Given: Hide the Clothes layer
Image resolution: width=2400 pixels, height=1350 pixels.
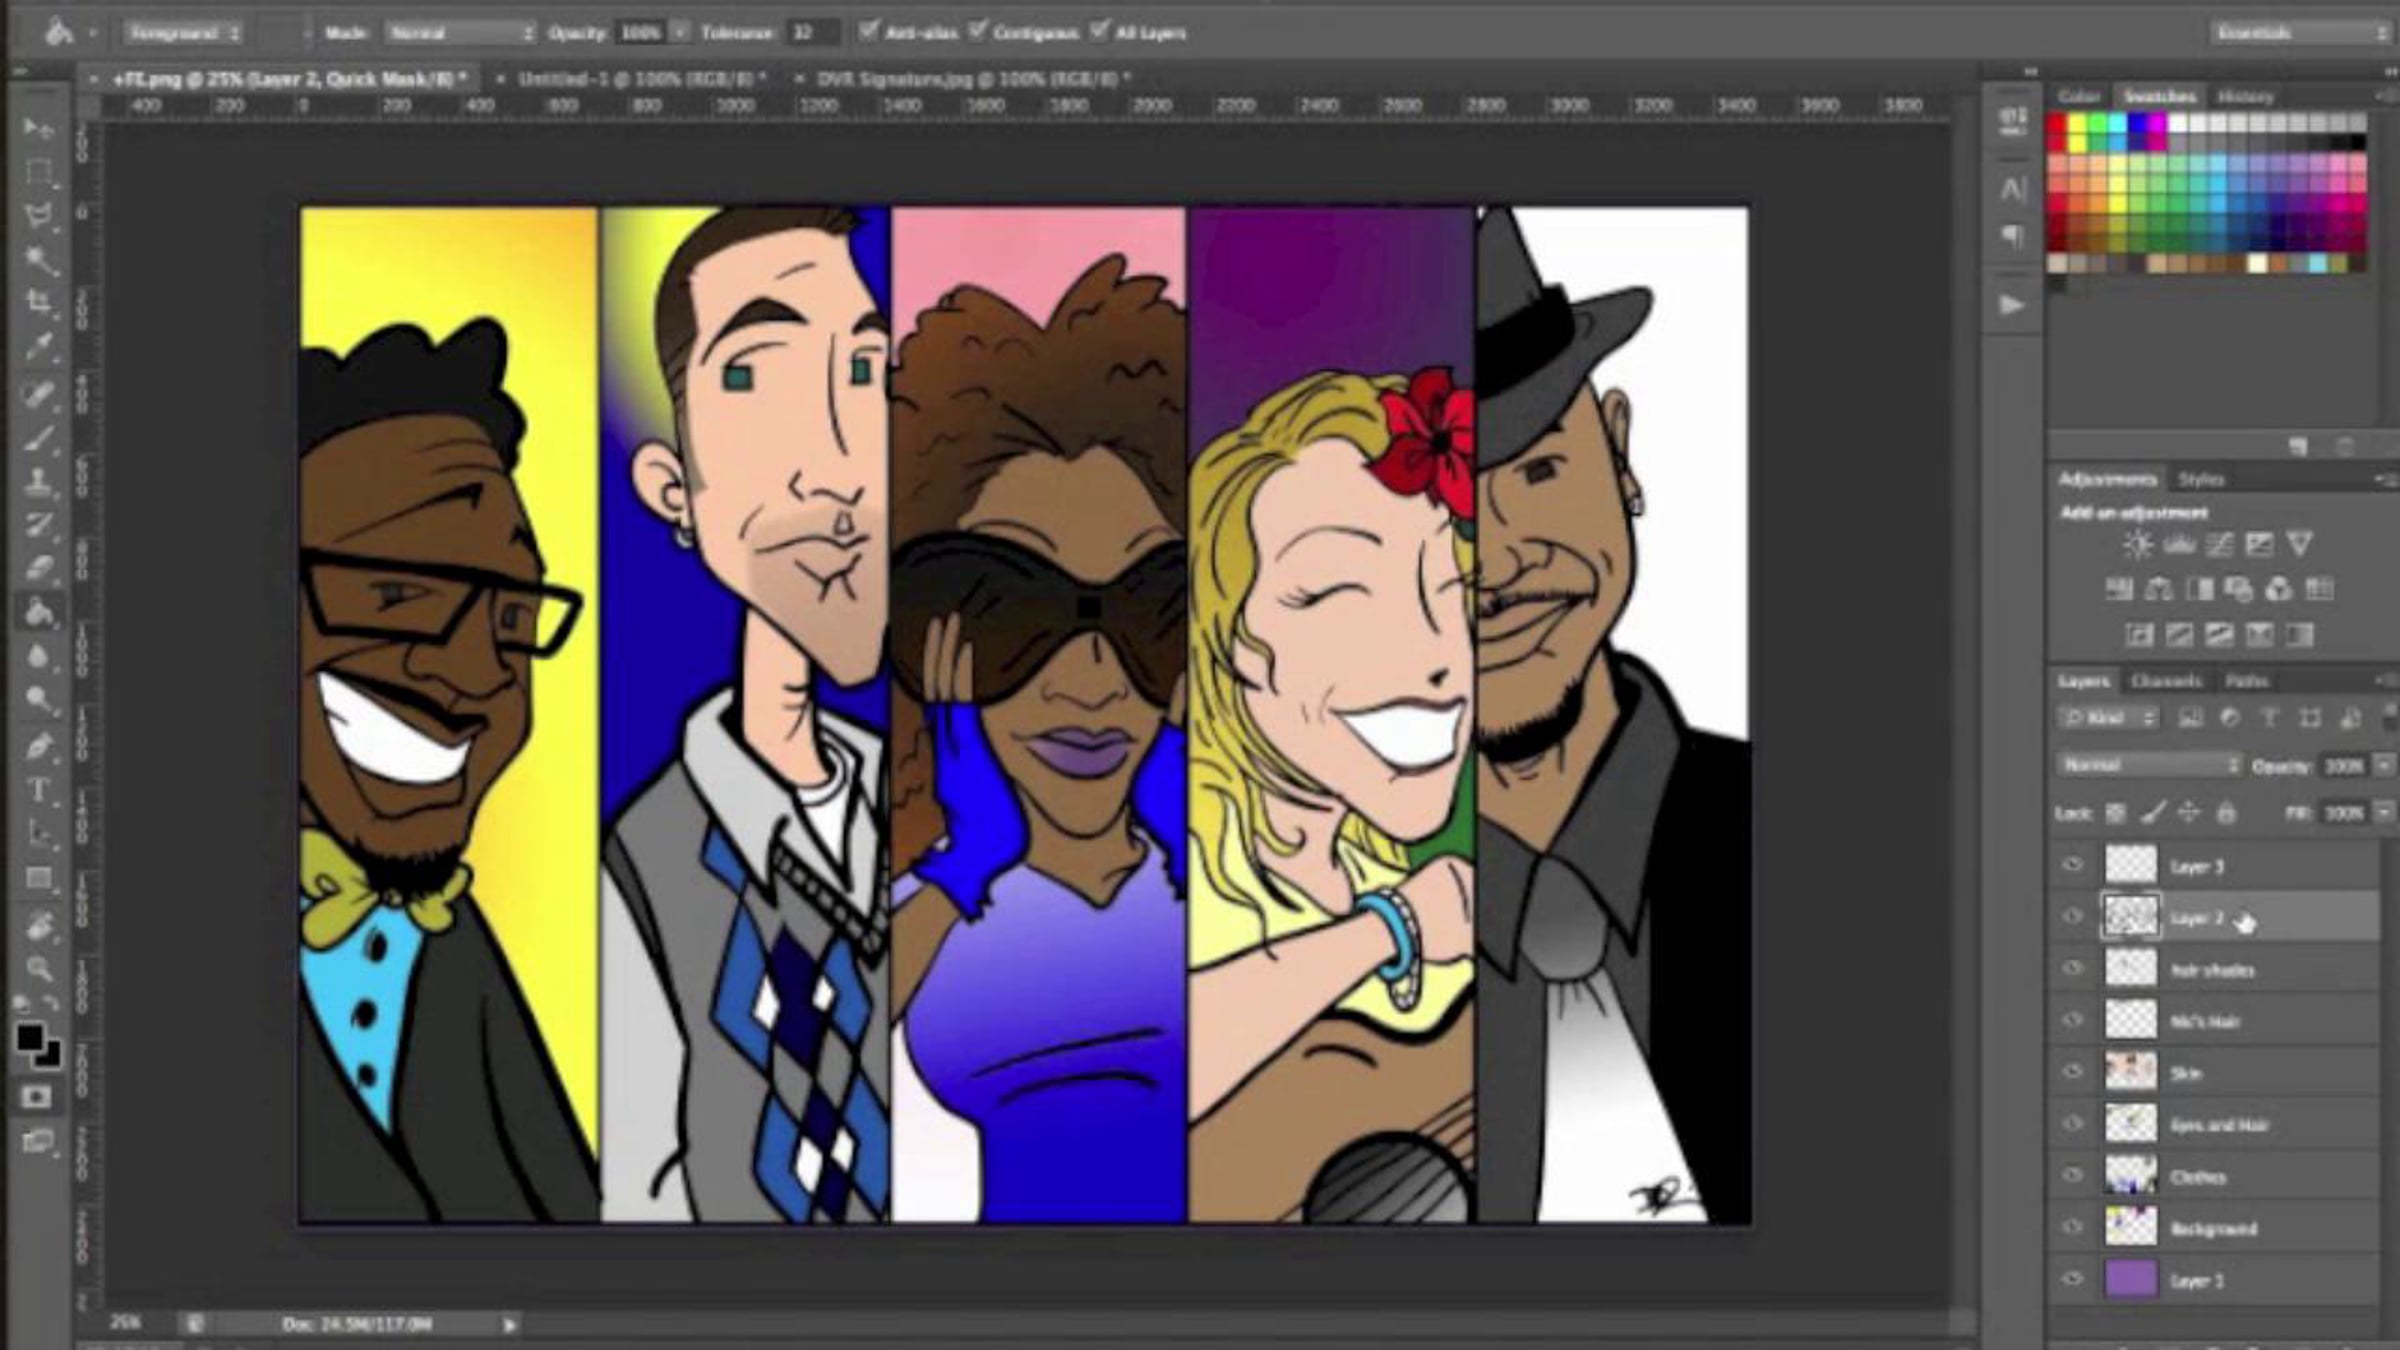Looking at the screenshot, I should 2072,1175.
